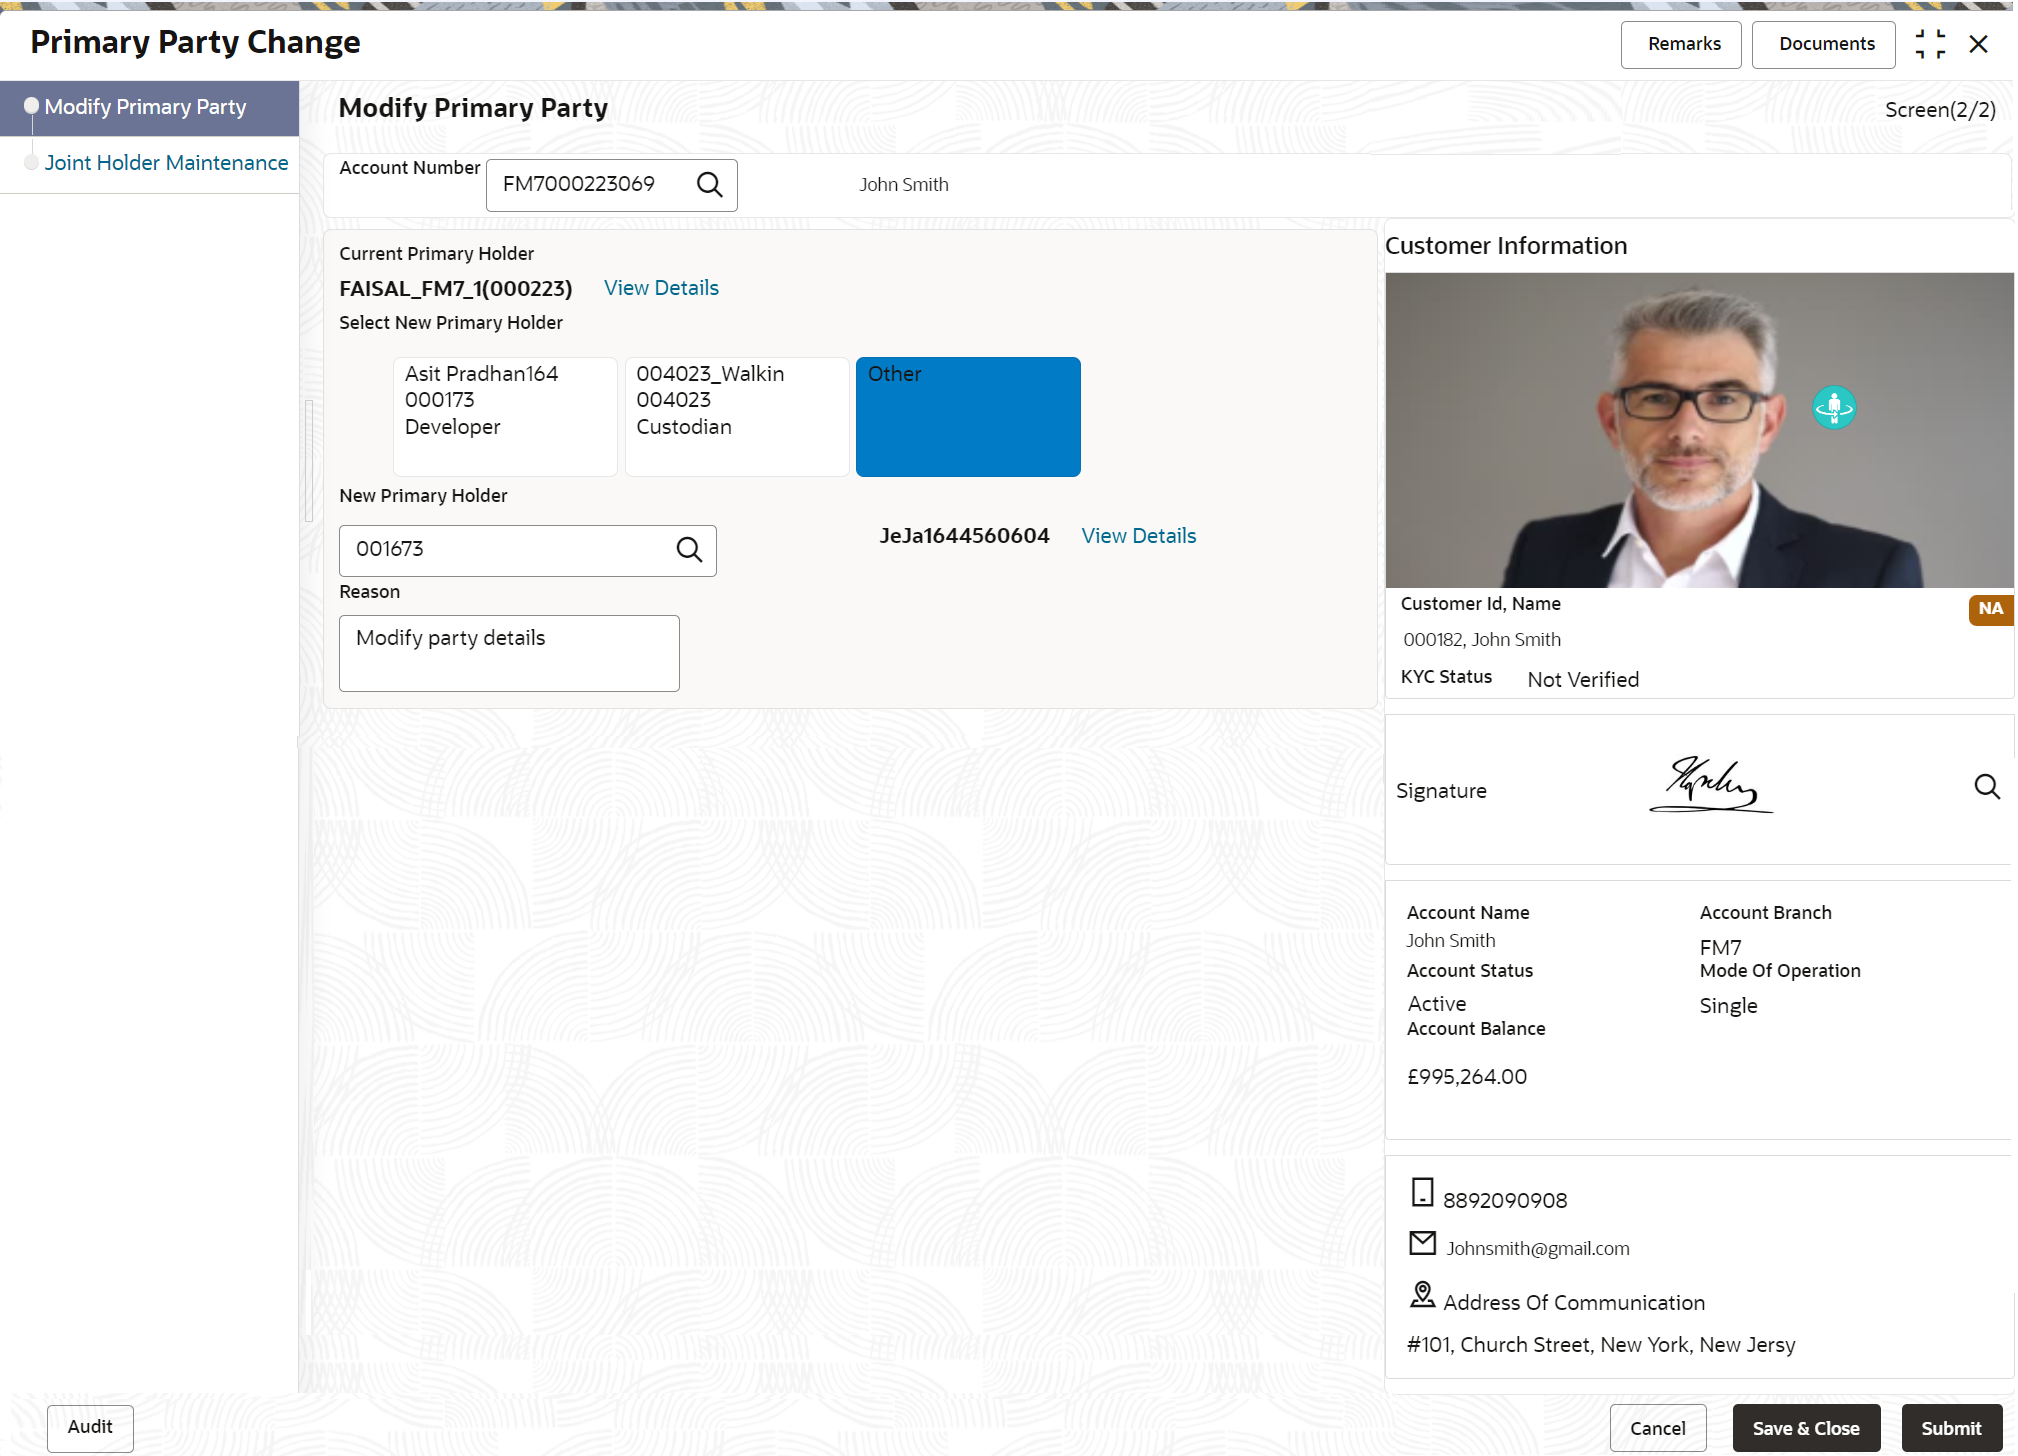Click the mobile phone icon
2018x1456 pixels.
coord(1422,1193)
